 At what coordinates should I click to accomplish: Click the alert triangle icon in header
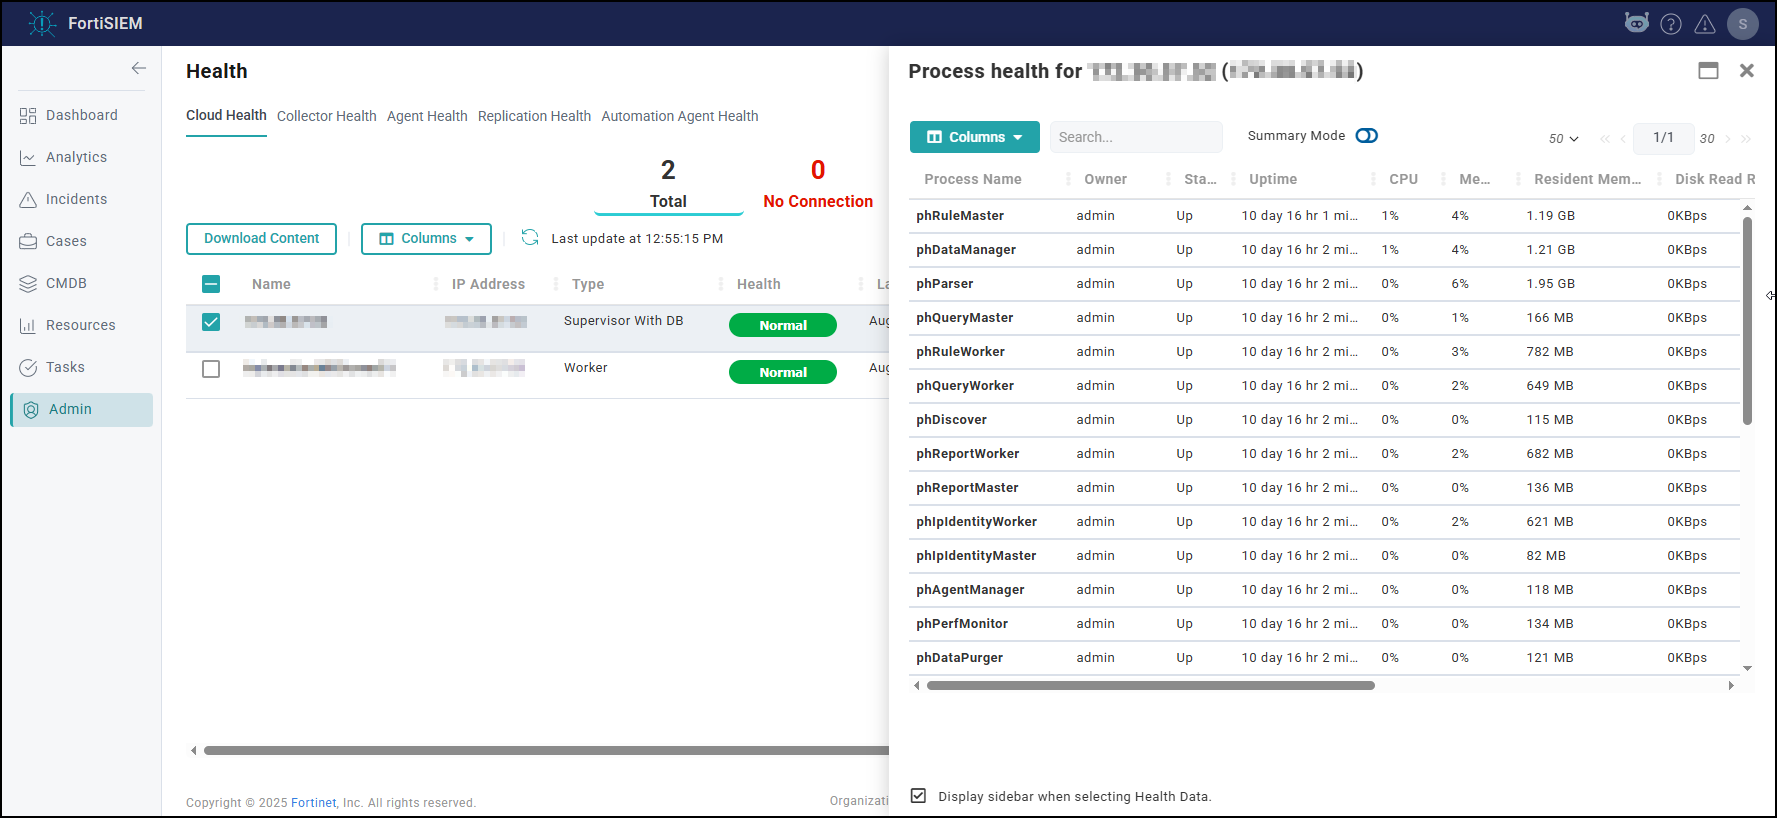click(1705, 24)
